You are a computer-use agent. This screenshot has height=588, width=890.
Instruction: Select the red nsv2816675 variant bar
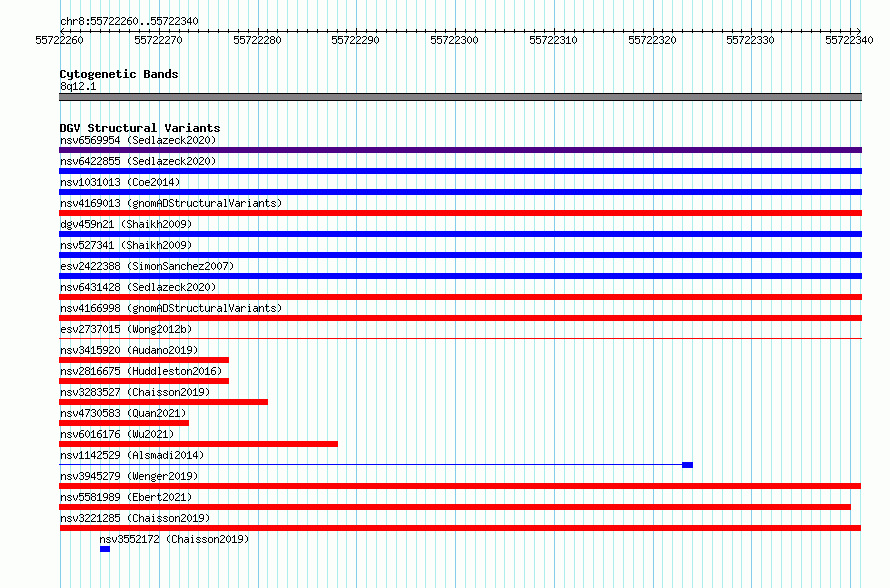[144, 381]
